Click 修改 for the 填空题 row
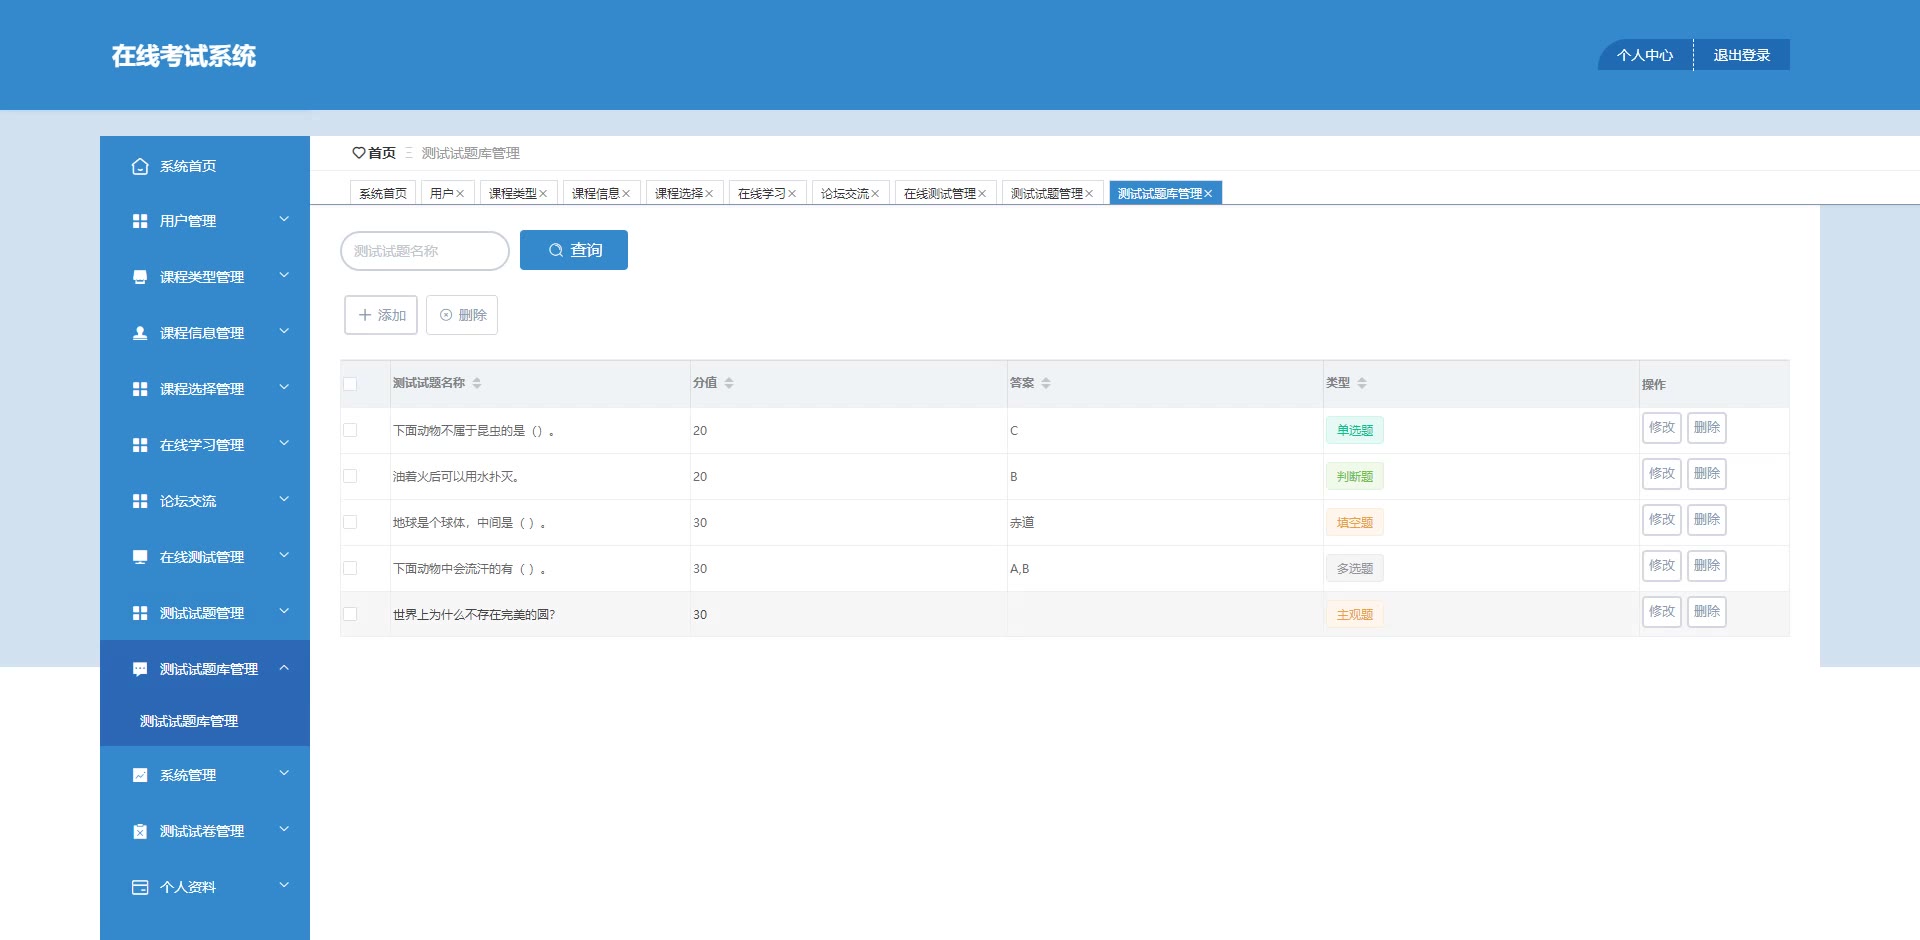The width and height of the screenshot is (1920, 940). tap(1662, 520)
